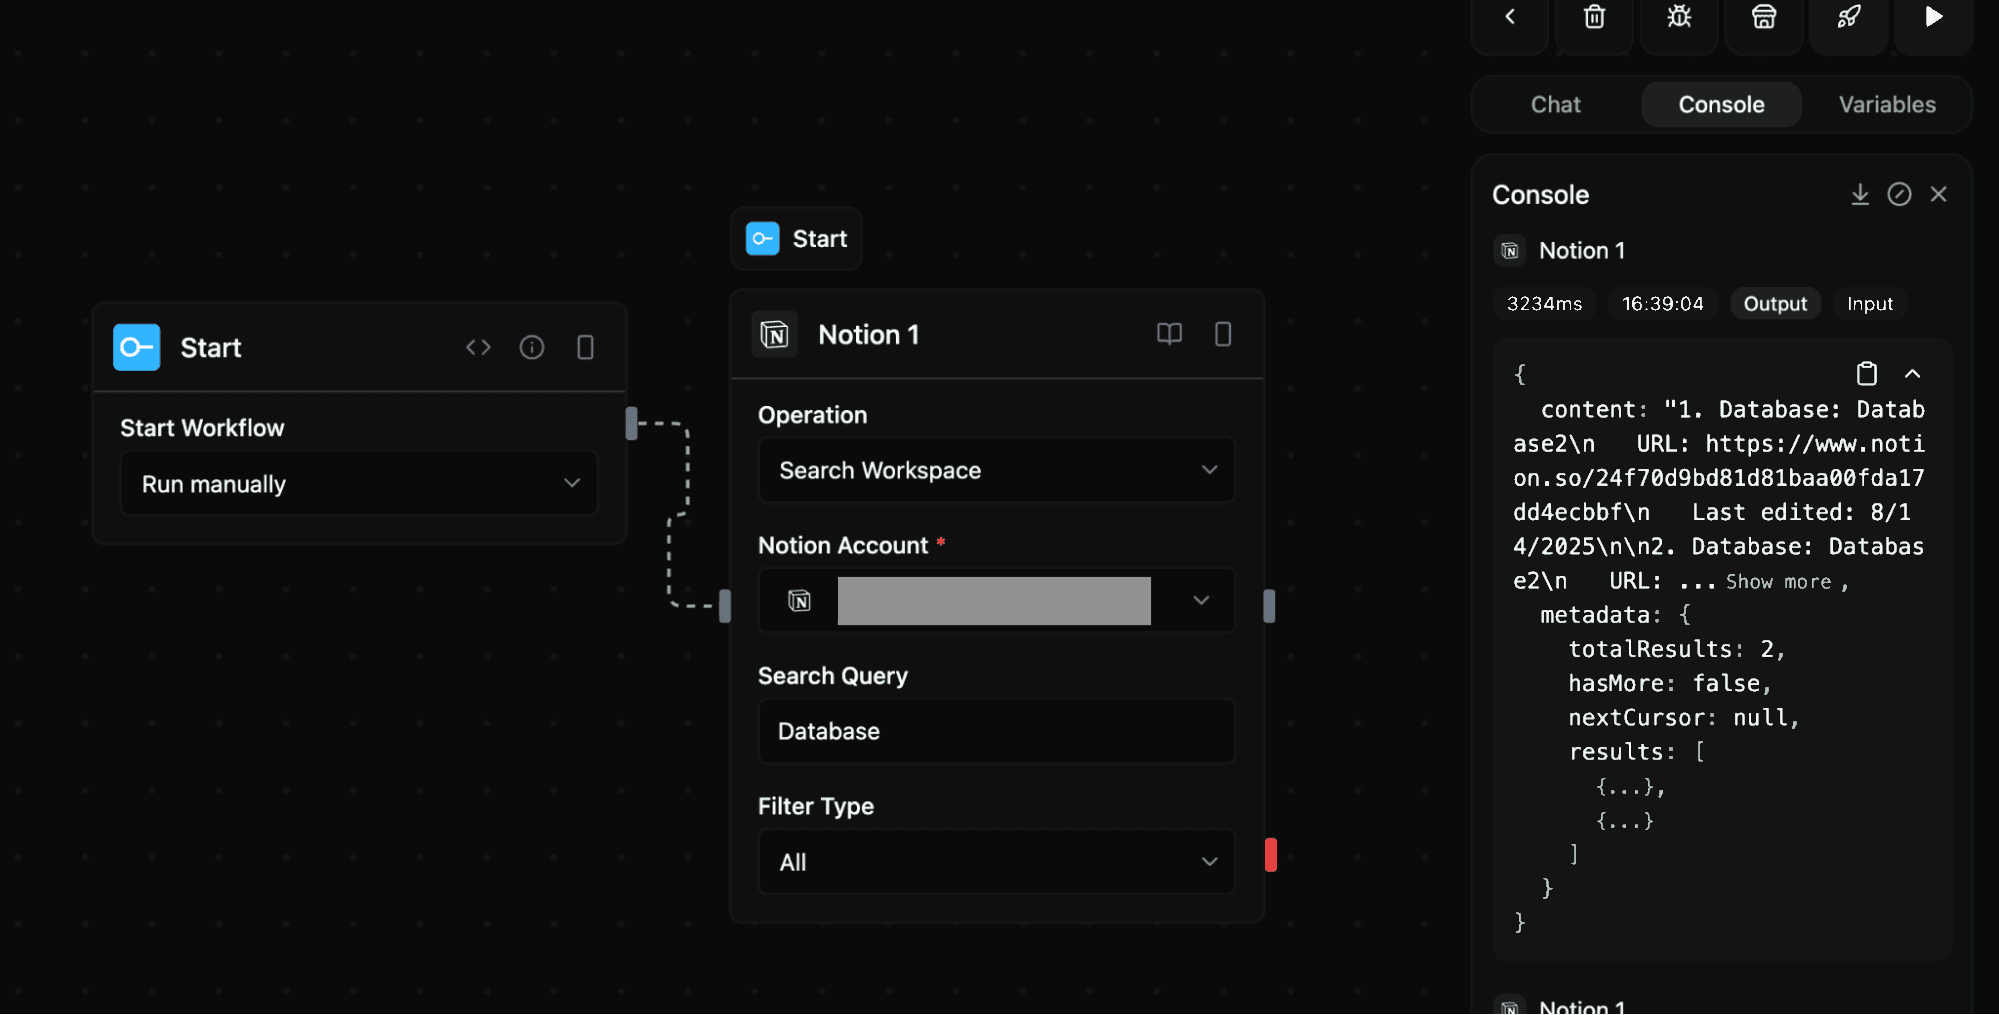Open the marketplace store icon
Screen dimensions: 1999x1015
(1763, 16)
